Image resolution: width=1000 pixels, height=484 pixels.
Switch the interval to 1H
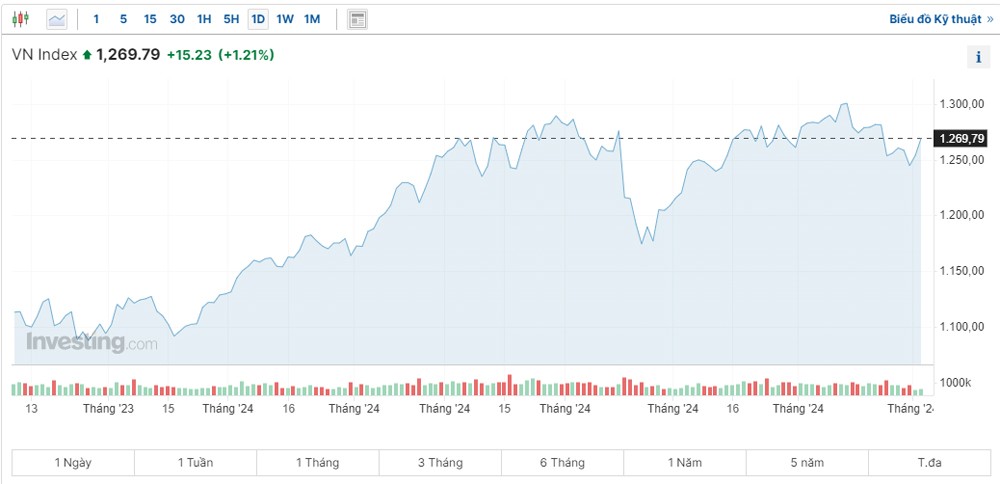click(x=204, y=19)
